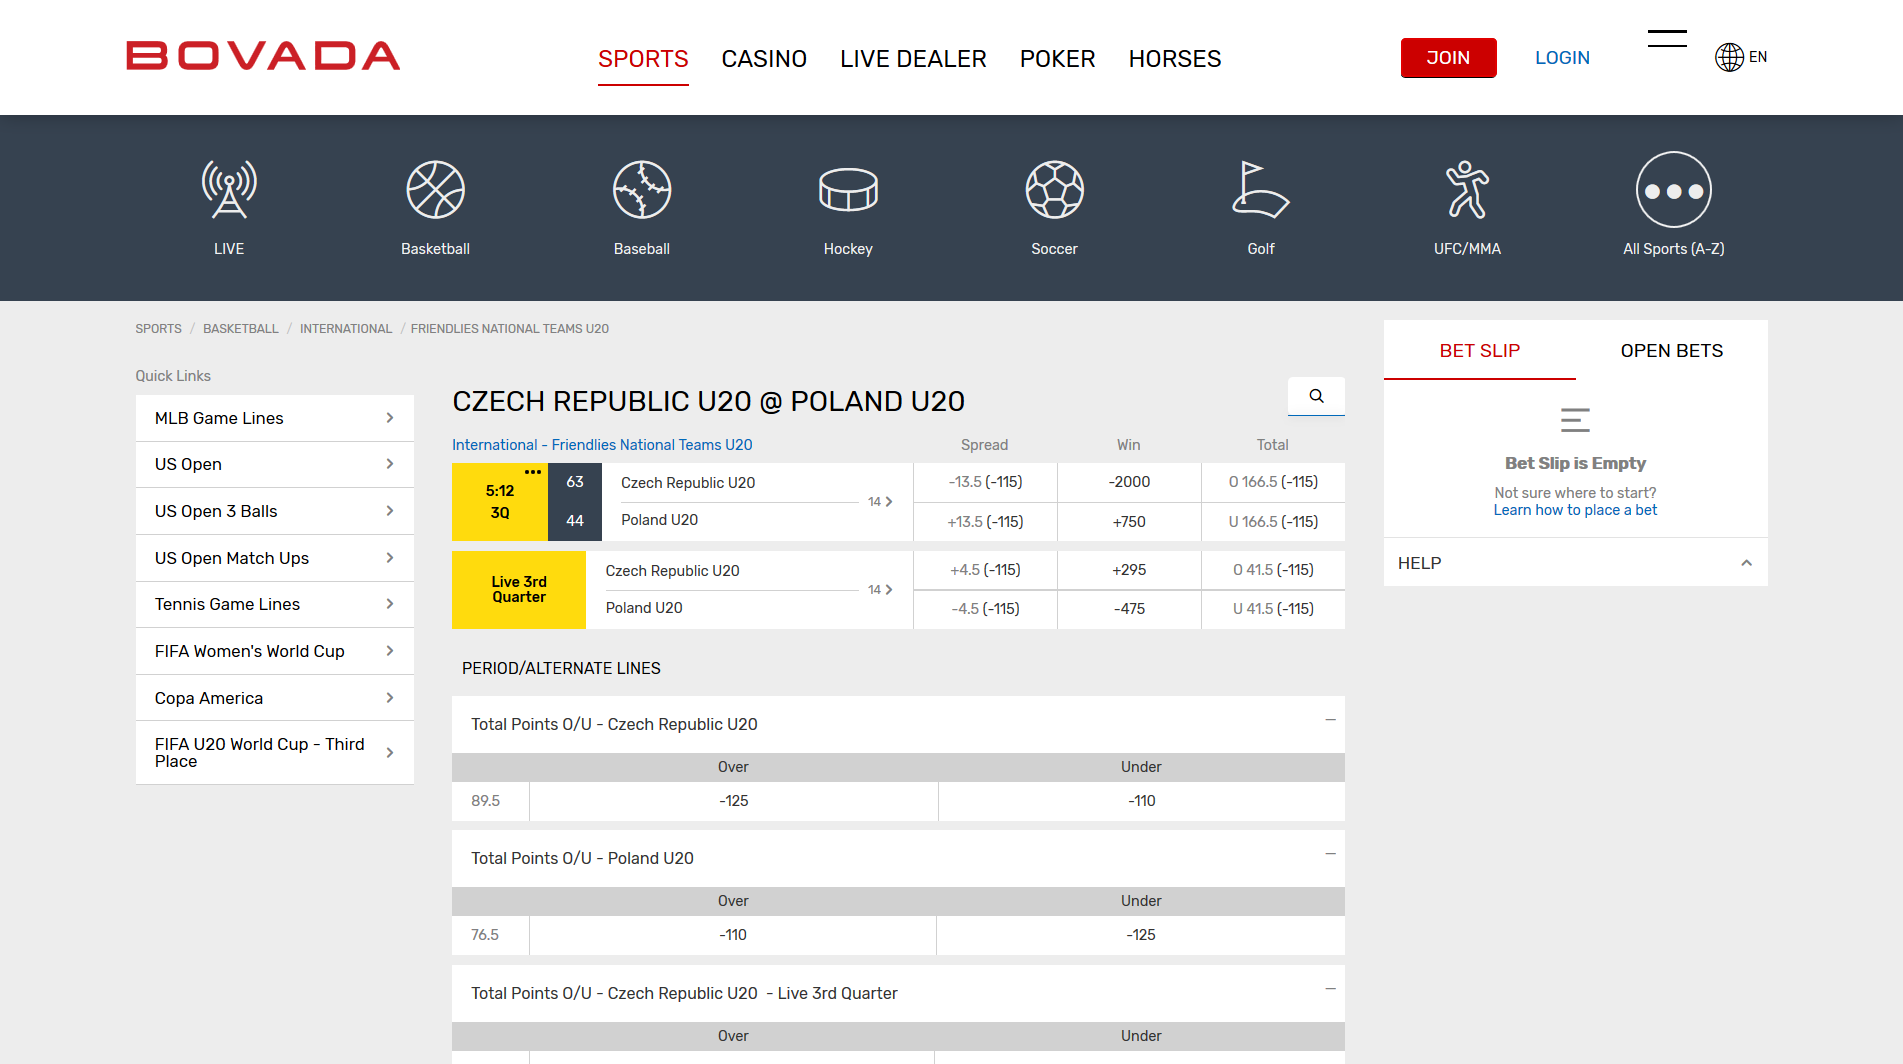Open the hamburger menu icon
The image size is (1903, 1064).
[1667, 39]
